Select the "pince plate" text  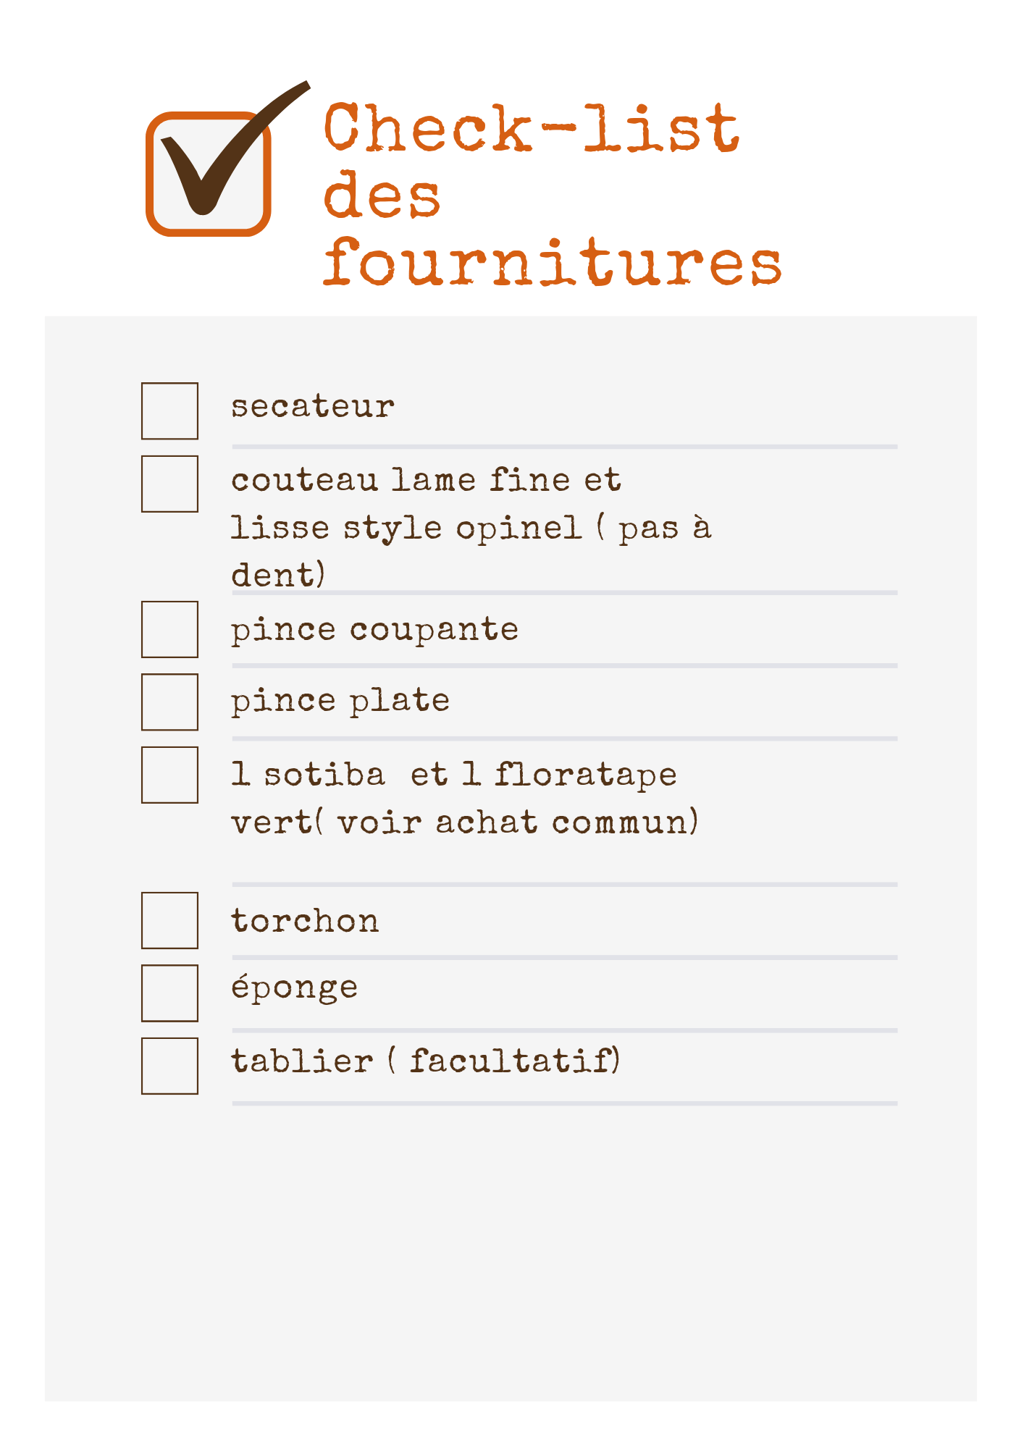(340, 700)
